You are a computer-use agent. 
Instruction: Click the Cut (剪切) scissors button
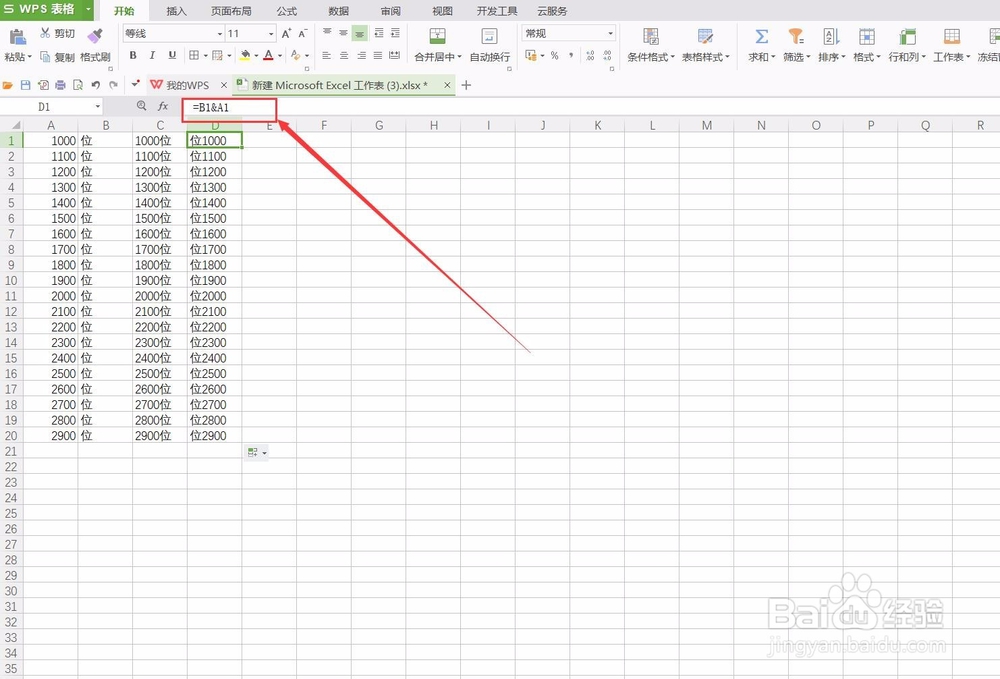point(57,33)
